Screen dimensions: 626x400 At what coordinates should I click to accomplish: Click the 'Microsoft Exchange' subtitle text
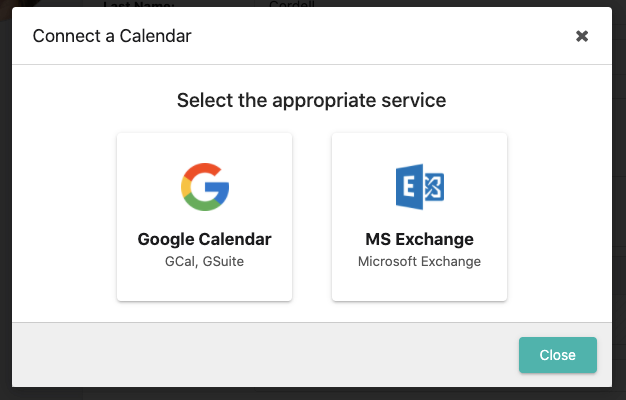pyautogui.click(x=419, y=261)
